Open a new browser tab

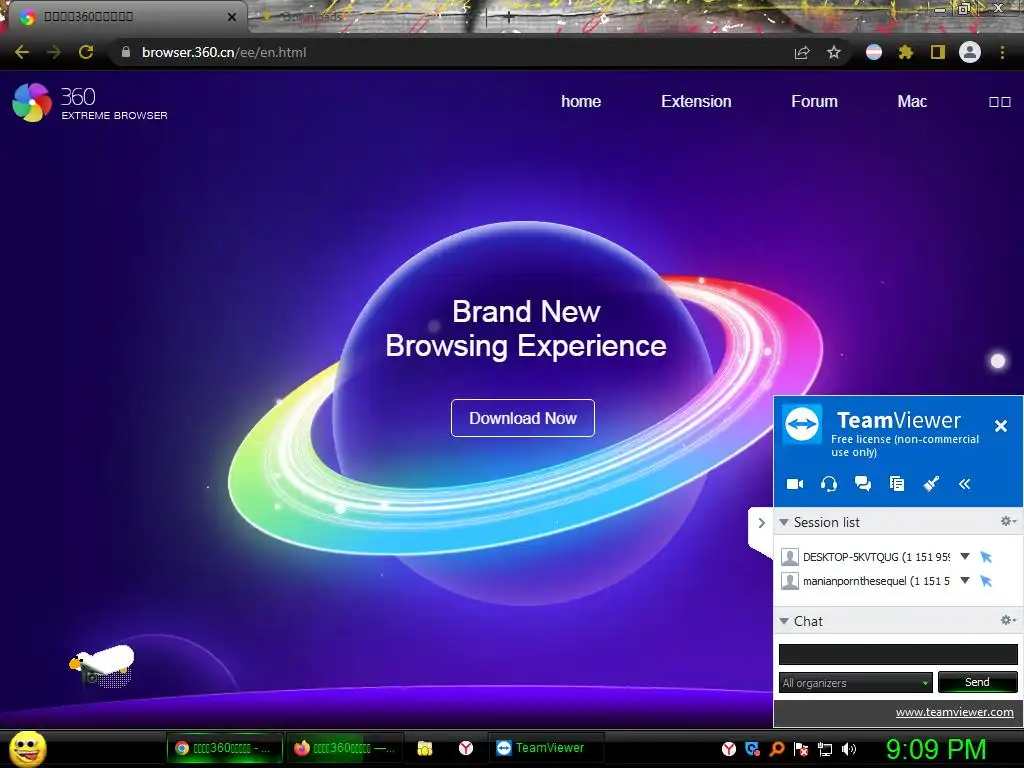point(509,18)
